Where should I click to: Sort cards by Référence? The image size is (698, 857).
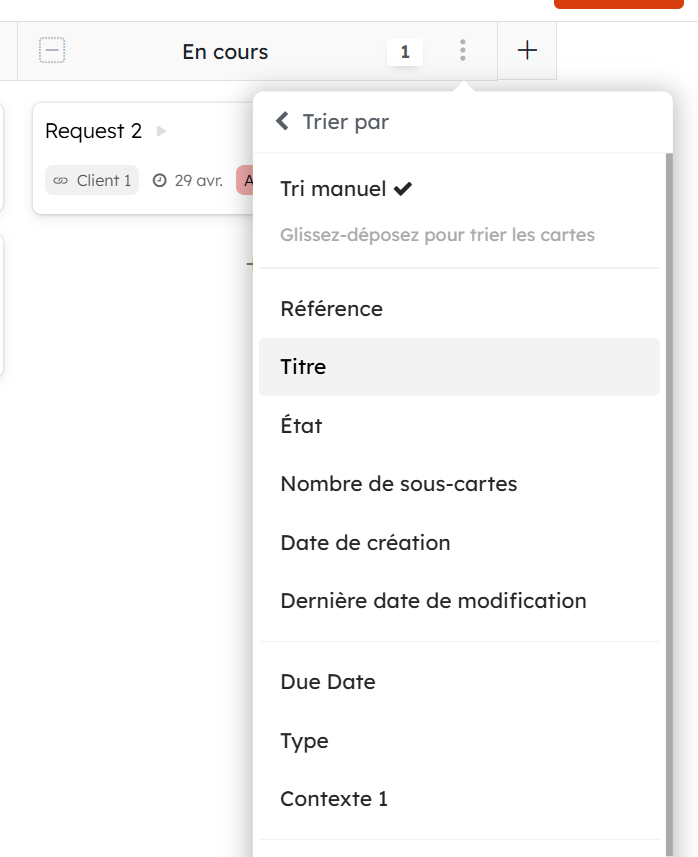[331, 309]
